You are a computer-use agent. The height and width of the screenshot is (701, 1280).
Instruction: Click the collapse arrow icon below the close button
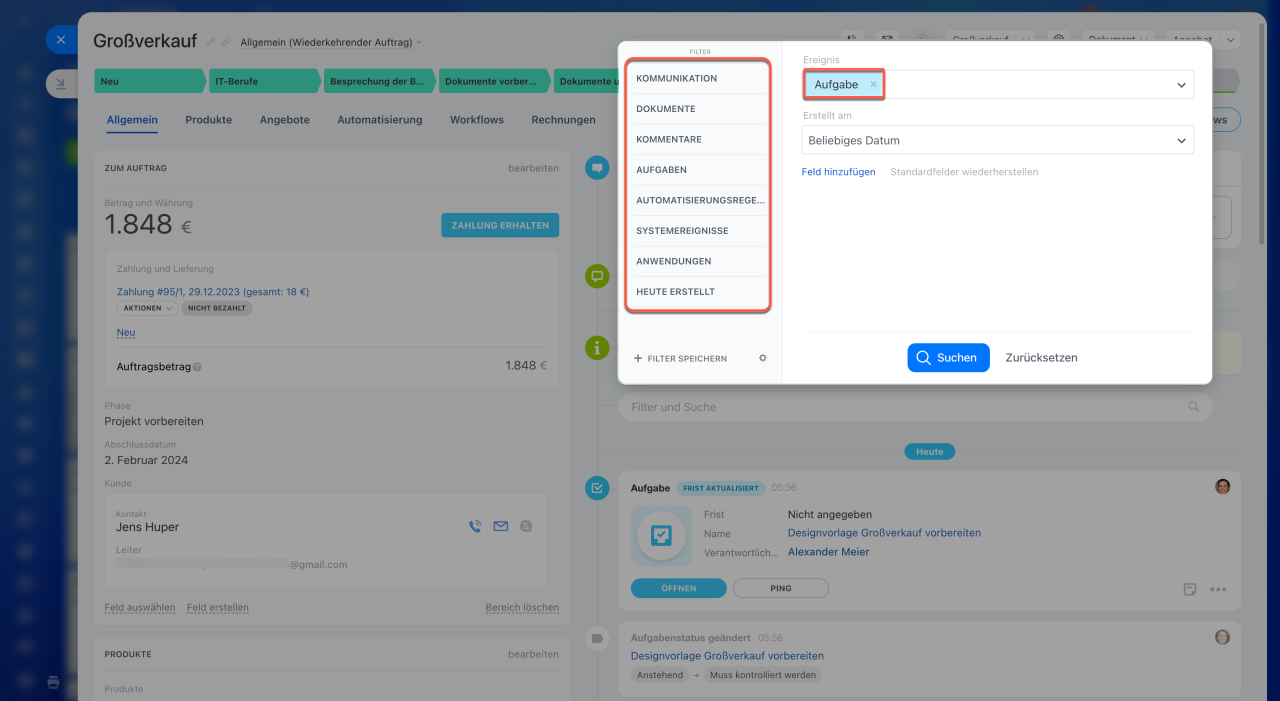click(61, 84)
